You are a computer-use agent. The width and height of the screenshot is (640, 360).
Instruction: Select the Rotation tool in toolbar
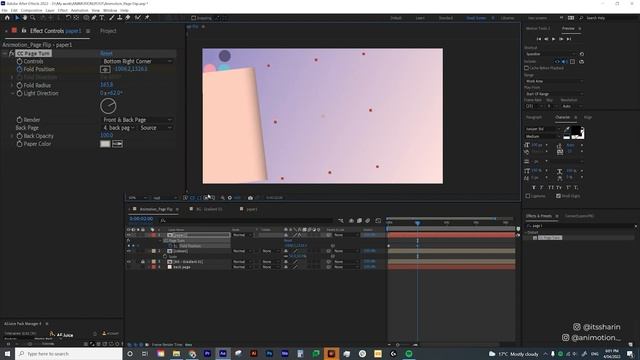(x=68, y=18)
